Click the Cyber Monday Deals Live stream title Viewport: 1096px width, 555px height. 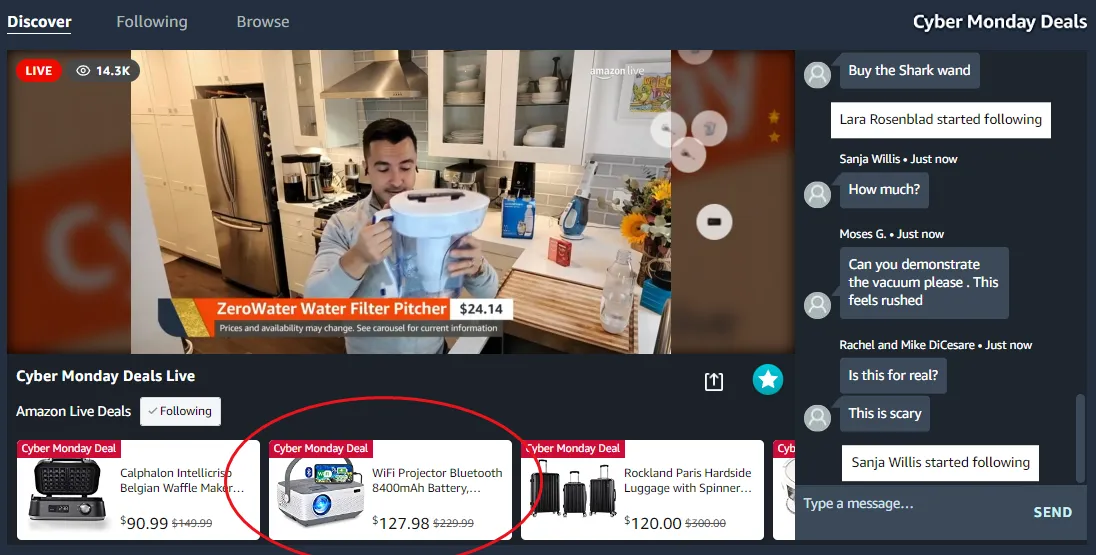coord(106,376)
